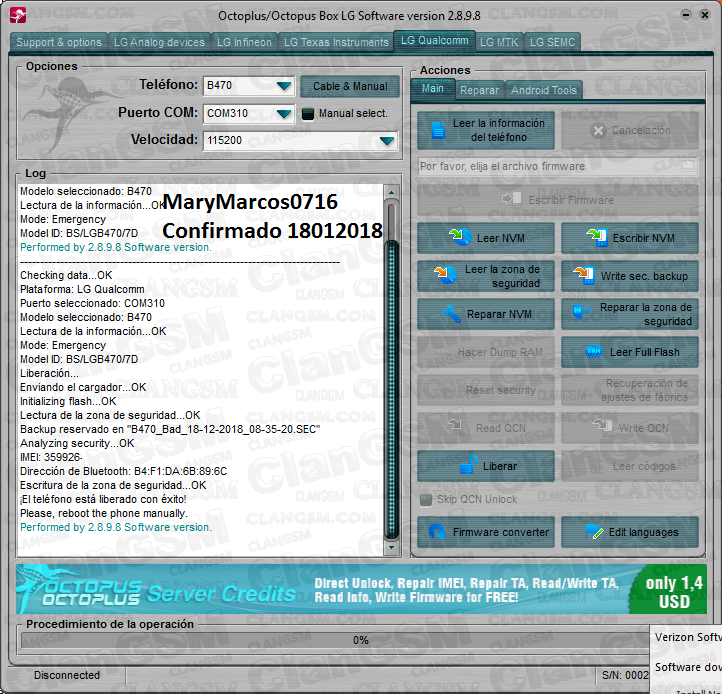722x694 pixels.
Task: Click the Leer la zona de seguridad icon
Action: 445,274
